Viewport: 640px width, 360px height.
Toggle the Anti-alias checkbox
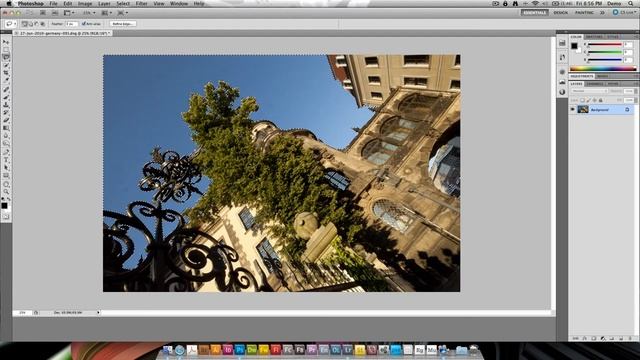[84, 24]
